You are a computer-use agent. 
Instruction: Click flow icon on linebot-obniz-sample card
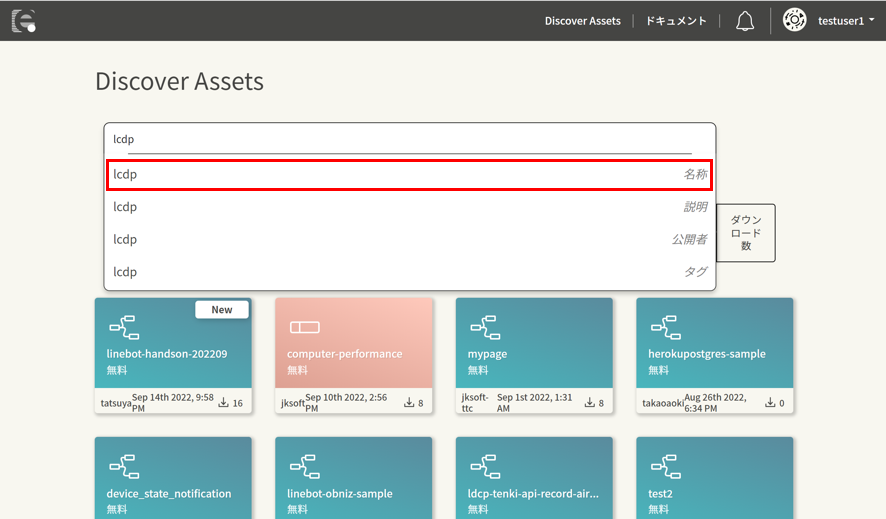[x=305, y=466]
